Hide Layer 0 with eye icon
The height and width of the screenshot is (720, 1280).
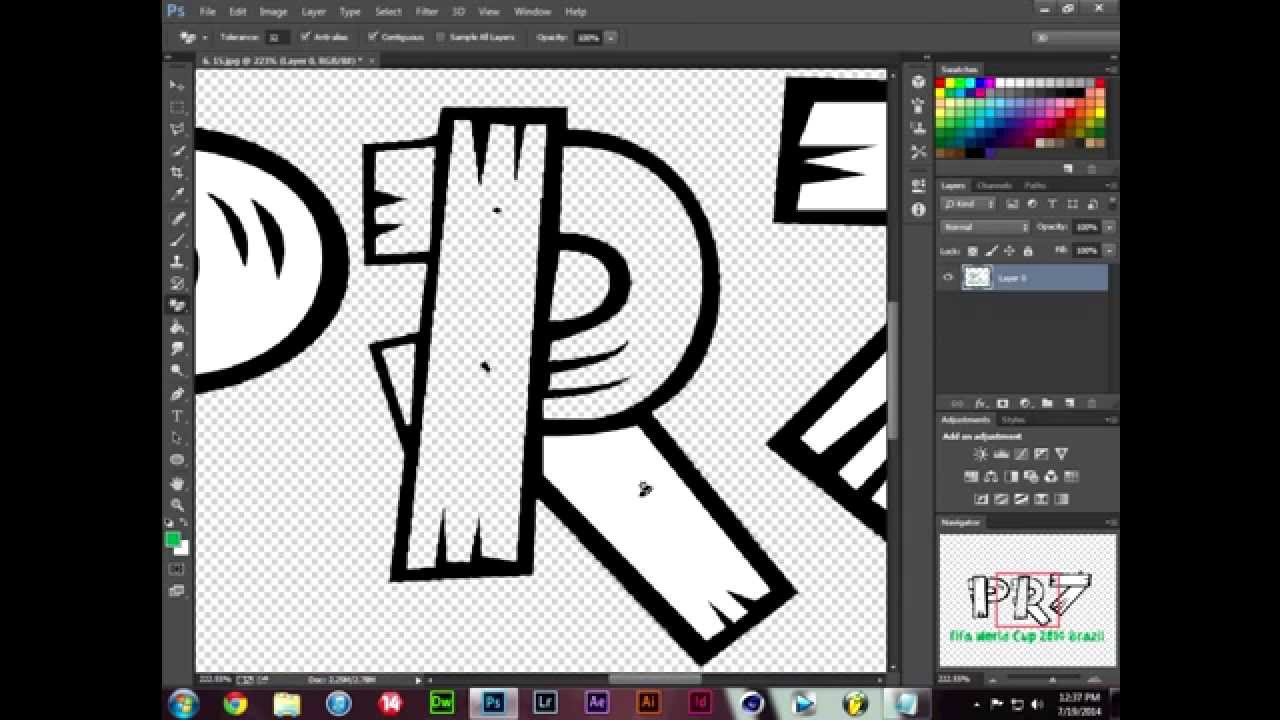click(x=948, y=277)
